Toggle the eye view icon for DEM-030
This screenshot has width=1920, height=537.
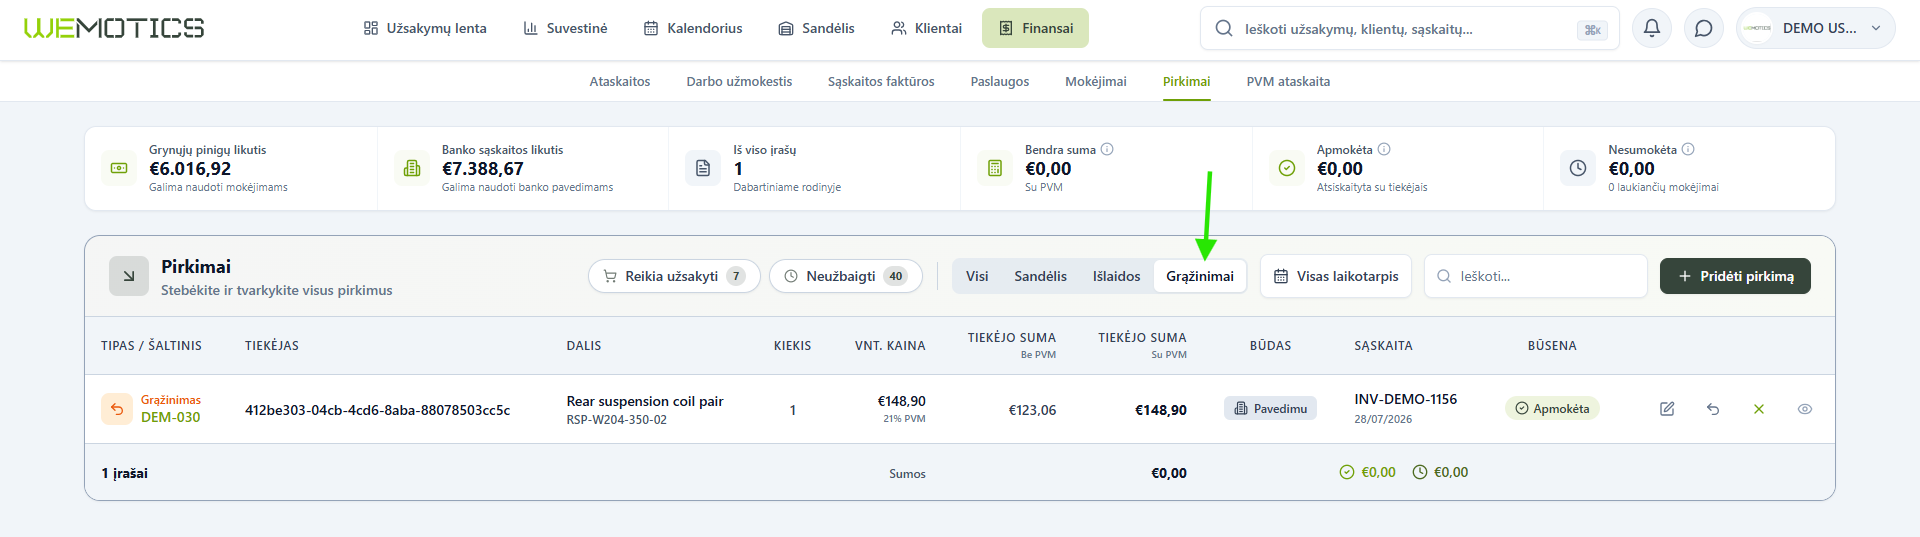(1805, 409)
